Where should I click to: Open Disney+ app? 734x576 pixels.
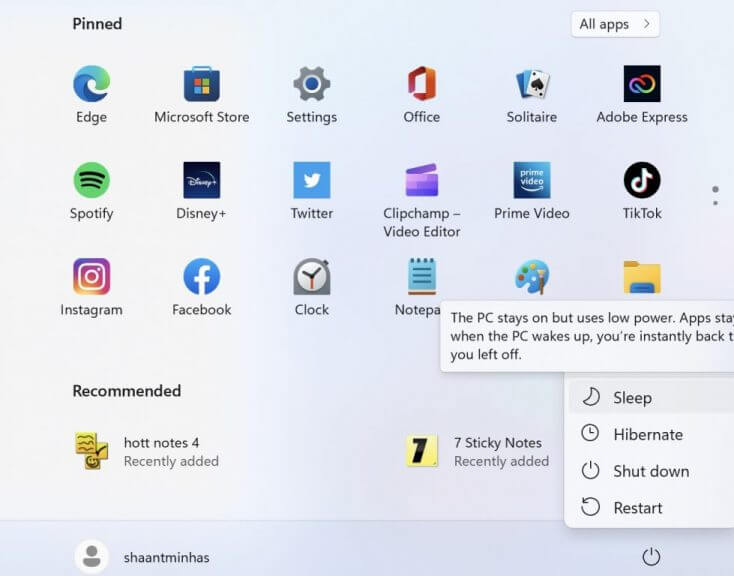[201, 191]
